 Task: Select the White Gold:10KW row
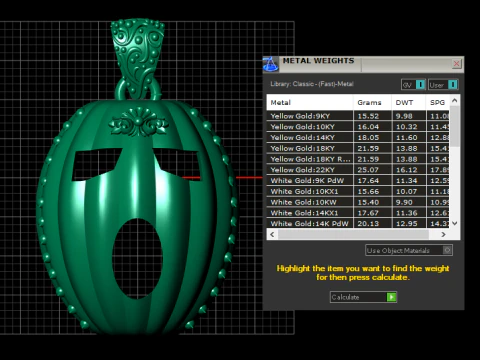[358, 202]
